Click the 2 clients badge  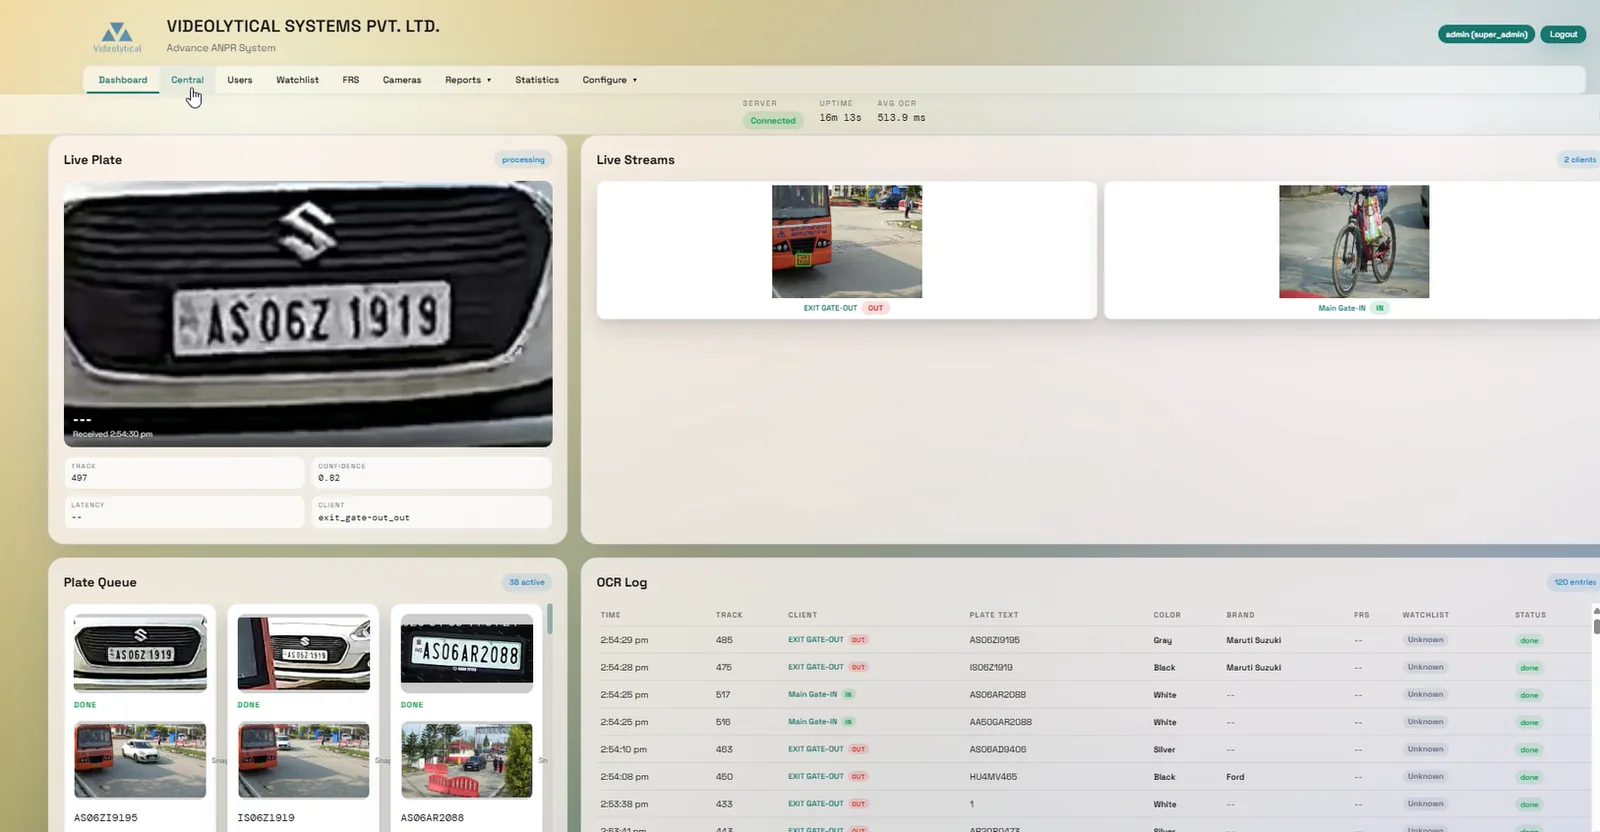click(1579, 160)
